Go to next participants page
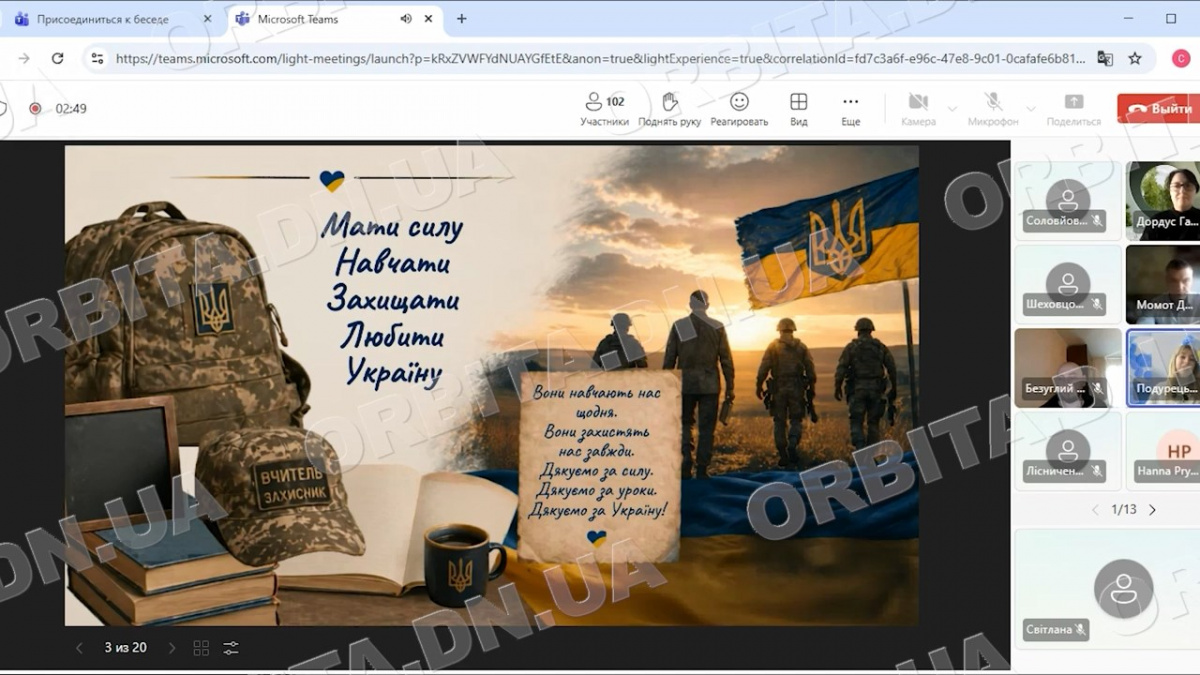 click(x=1152, y=510)
